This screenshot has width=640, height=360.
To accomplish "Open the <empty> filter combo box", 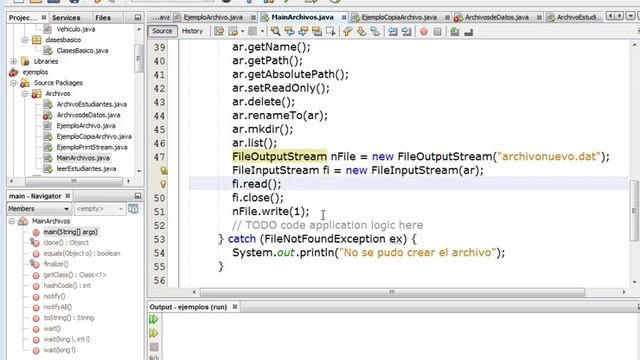I will (99, 209).
